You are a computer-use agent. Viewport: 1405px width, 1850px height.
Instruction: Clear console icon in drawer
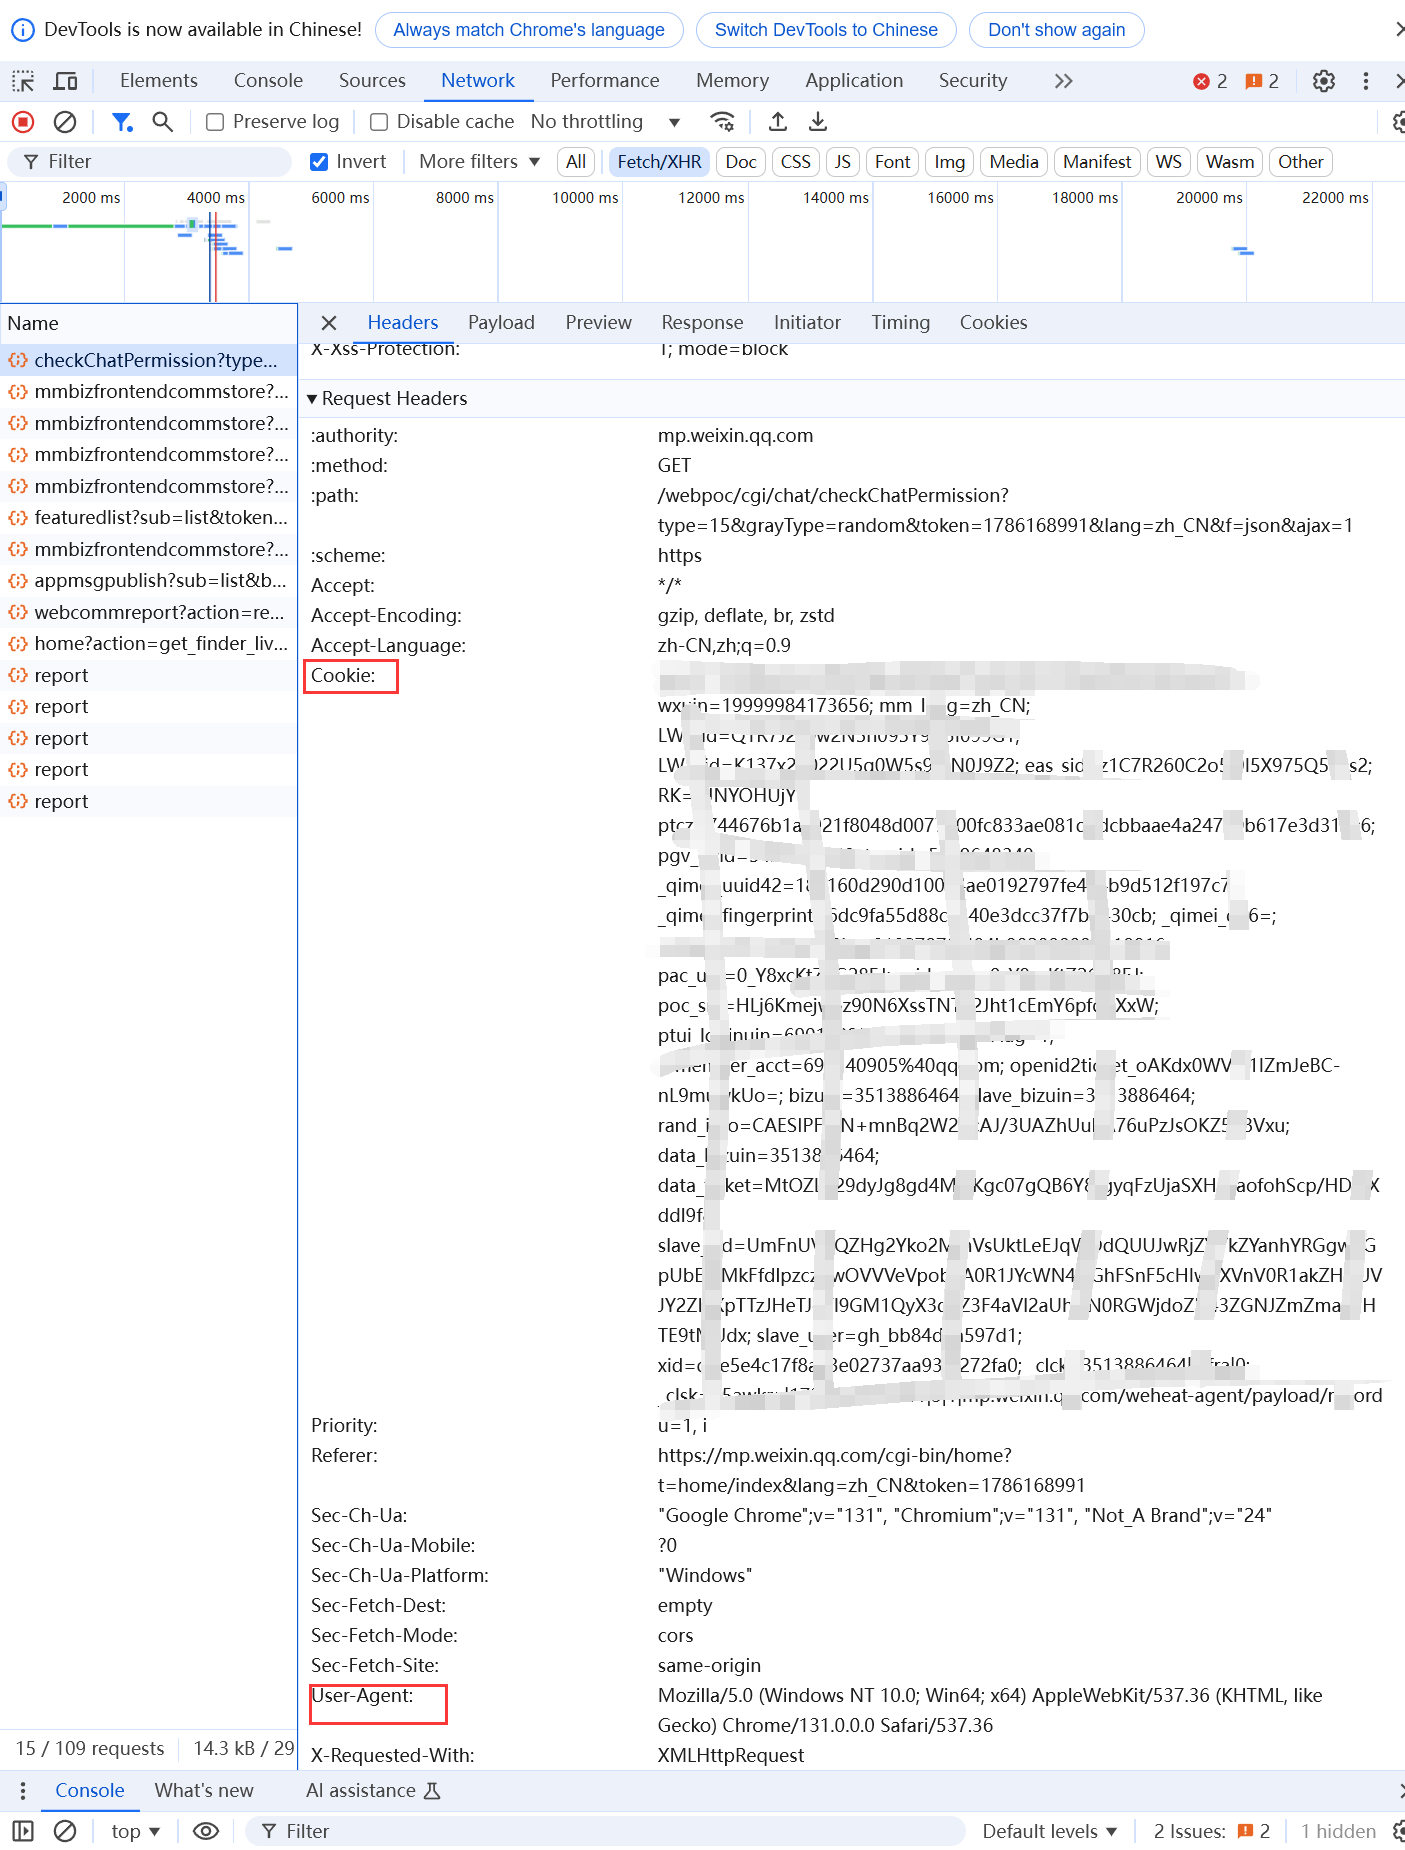65,1831
